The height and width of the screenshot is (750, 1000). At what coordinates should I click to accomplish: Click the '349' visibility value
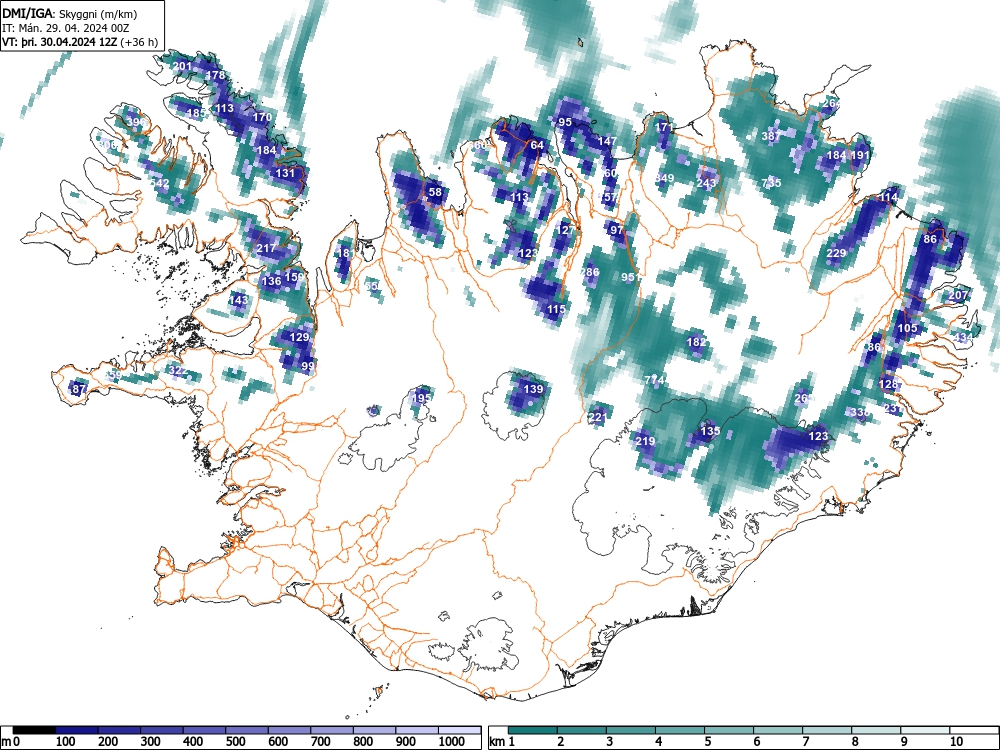point(664,179)
